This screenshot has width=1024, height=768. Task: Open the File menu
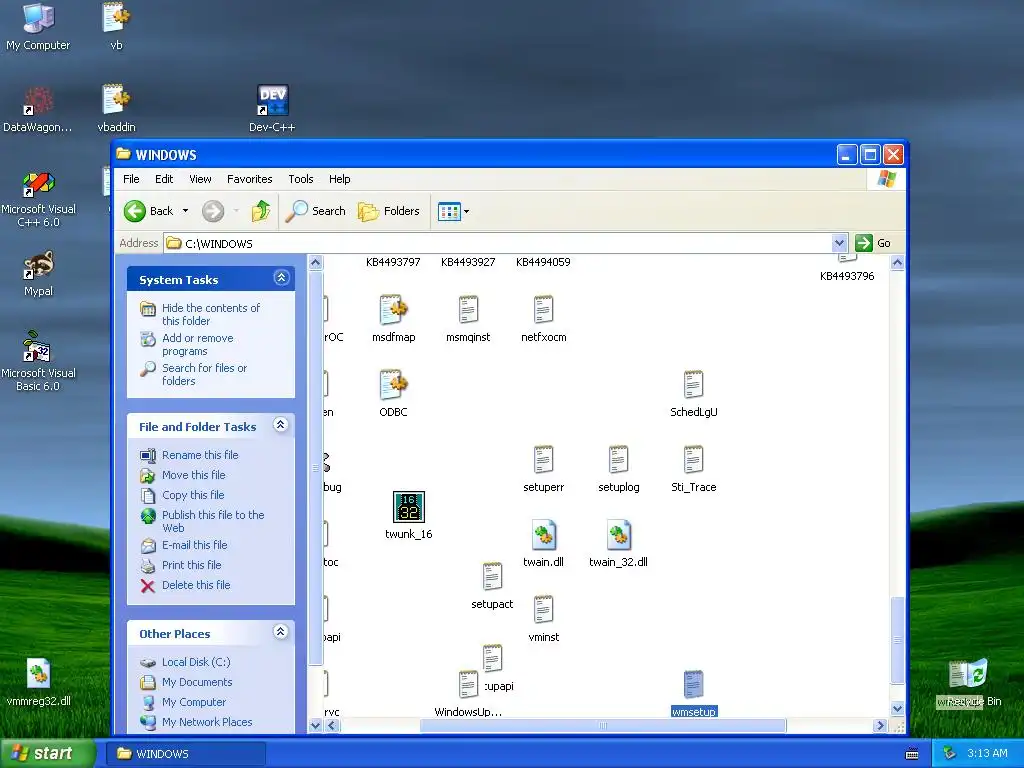click(131, 179)
